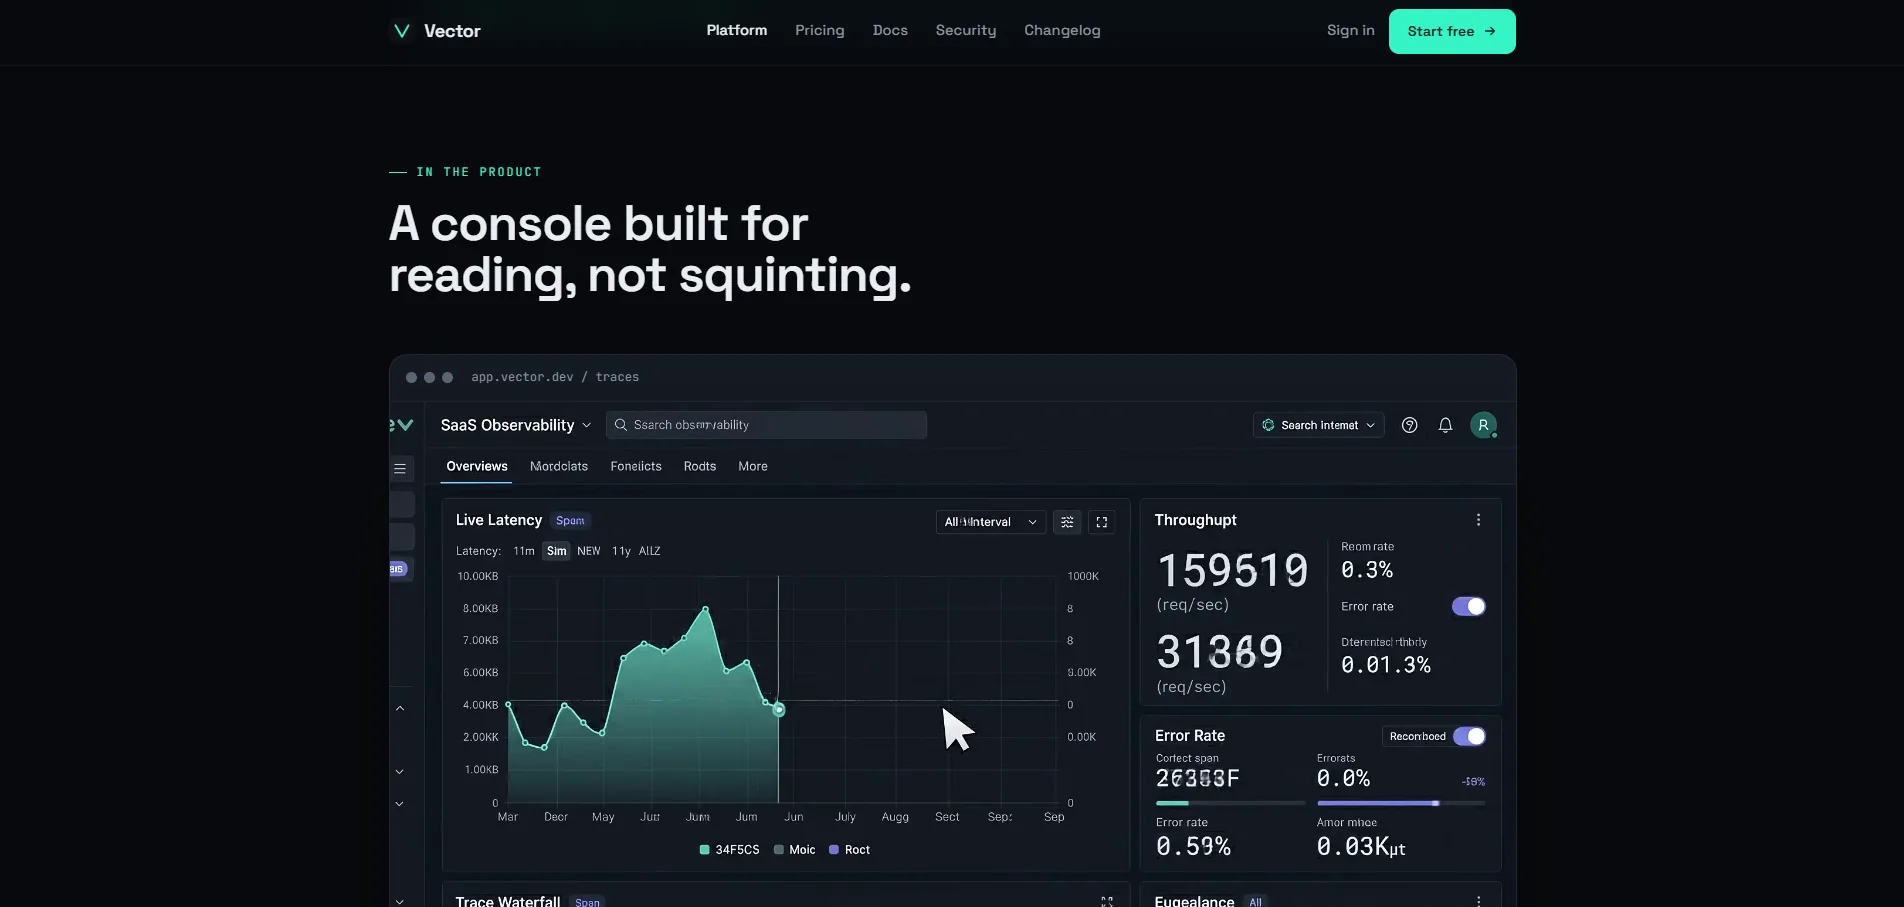The width and height of the screenshot is (1904, 907).
Task: Switch to the Rodts tab
Action: coord(700,466)
